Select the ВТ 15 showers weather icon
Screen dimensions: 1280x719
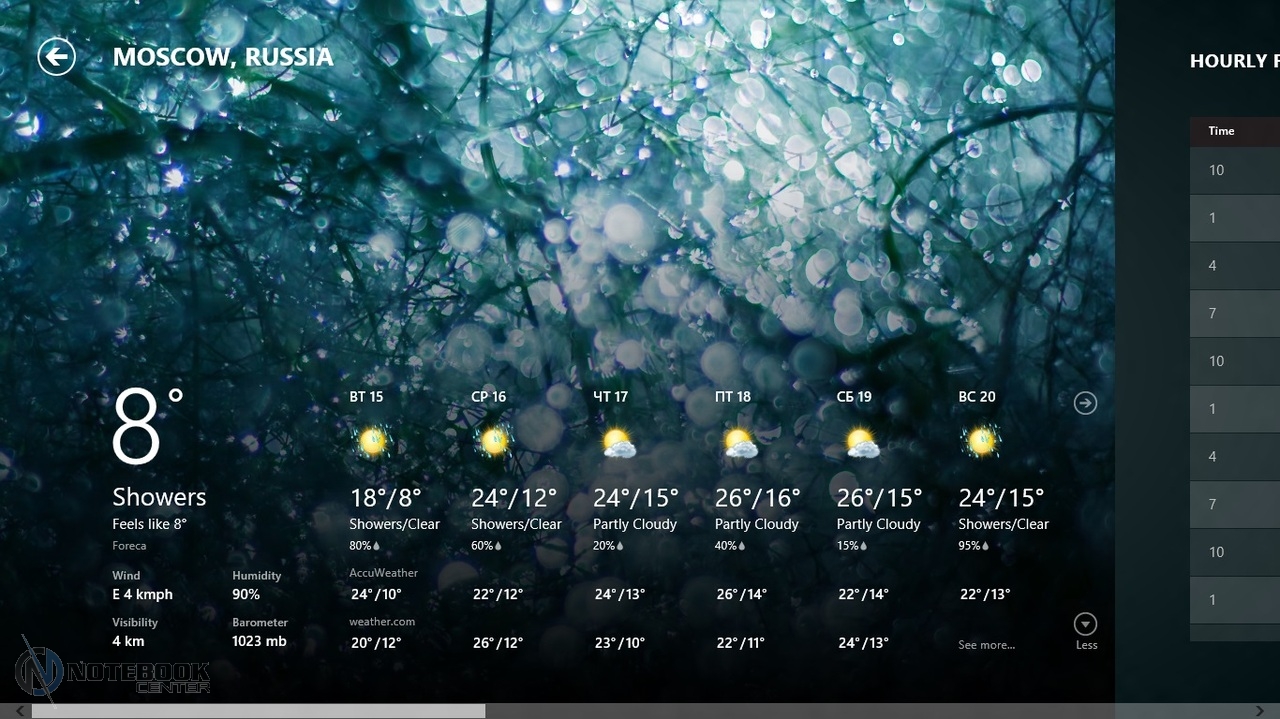coord(372,441)
